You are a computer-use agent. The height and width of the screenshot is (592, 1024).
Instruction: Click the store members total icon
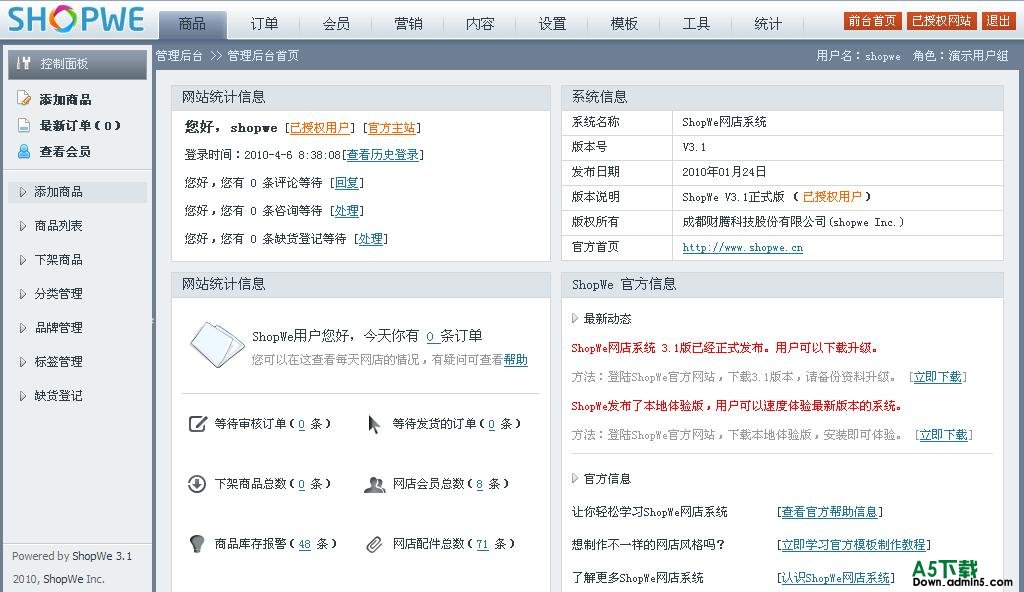(375, 484)
